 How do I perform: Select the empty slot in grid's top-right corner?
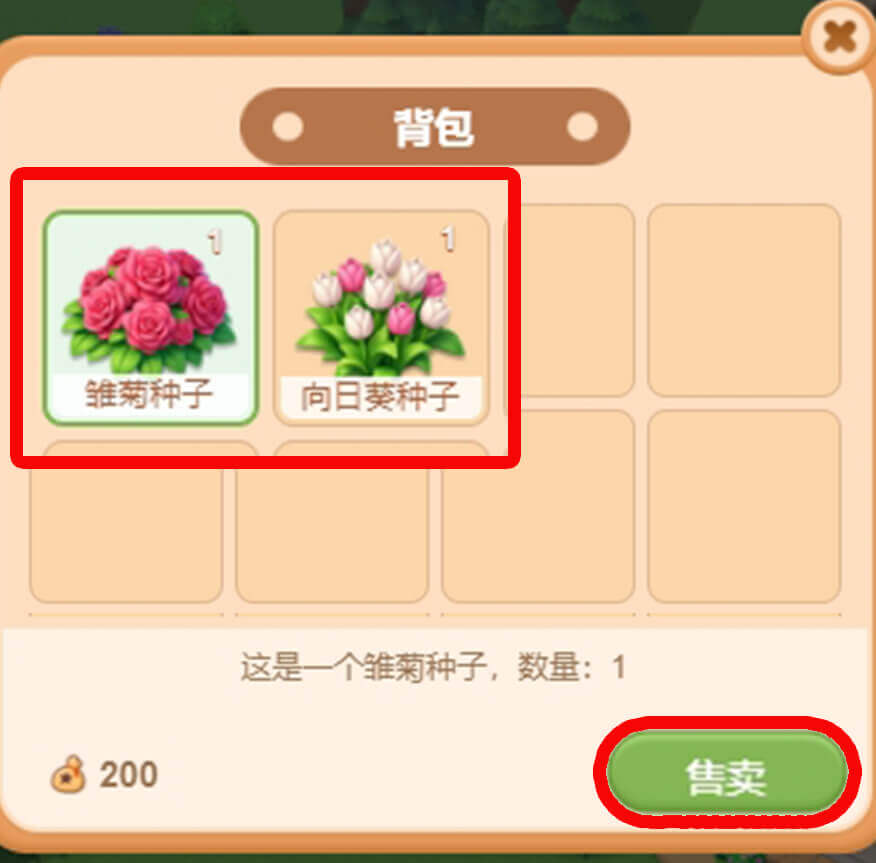[744, 301]
